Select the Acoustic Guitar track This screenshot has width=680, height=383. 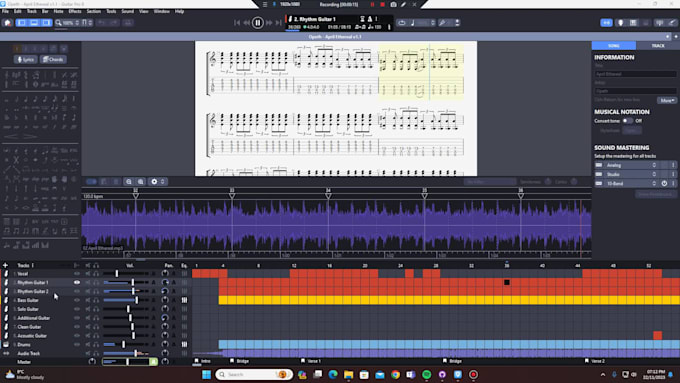click(x=32, y=336)
